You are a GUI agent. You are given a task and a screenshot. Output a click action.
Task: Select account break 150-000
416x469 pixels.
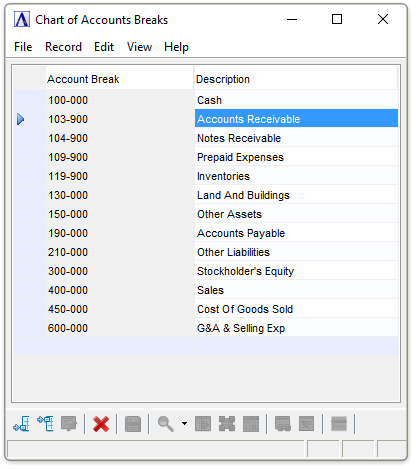[119, 214]
